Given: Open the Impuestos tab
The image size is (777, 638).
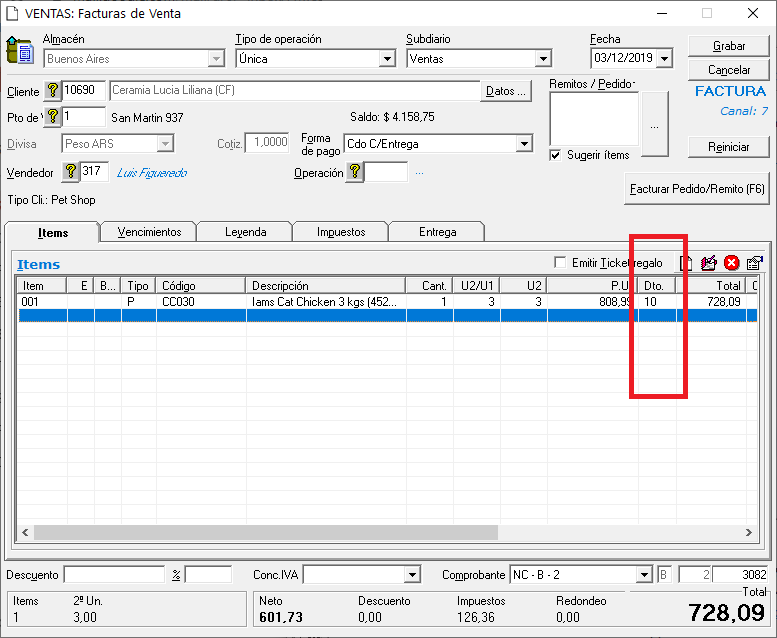Looking at the screenshot, I should click(341, 232).
